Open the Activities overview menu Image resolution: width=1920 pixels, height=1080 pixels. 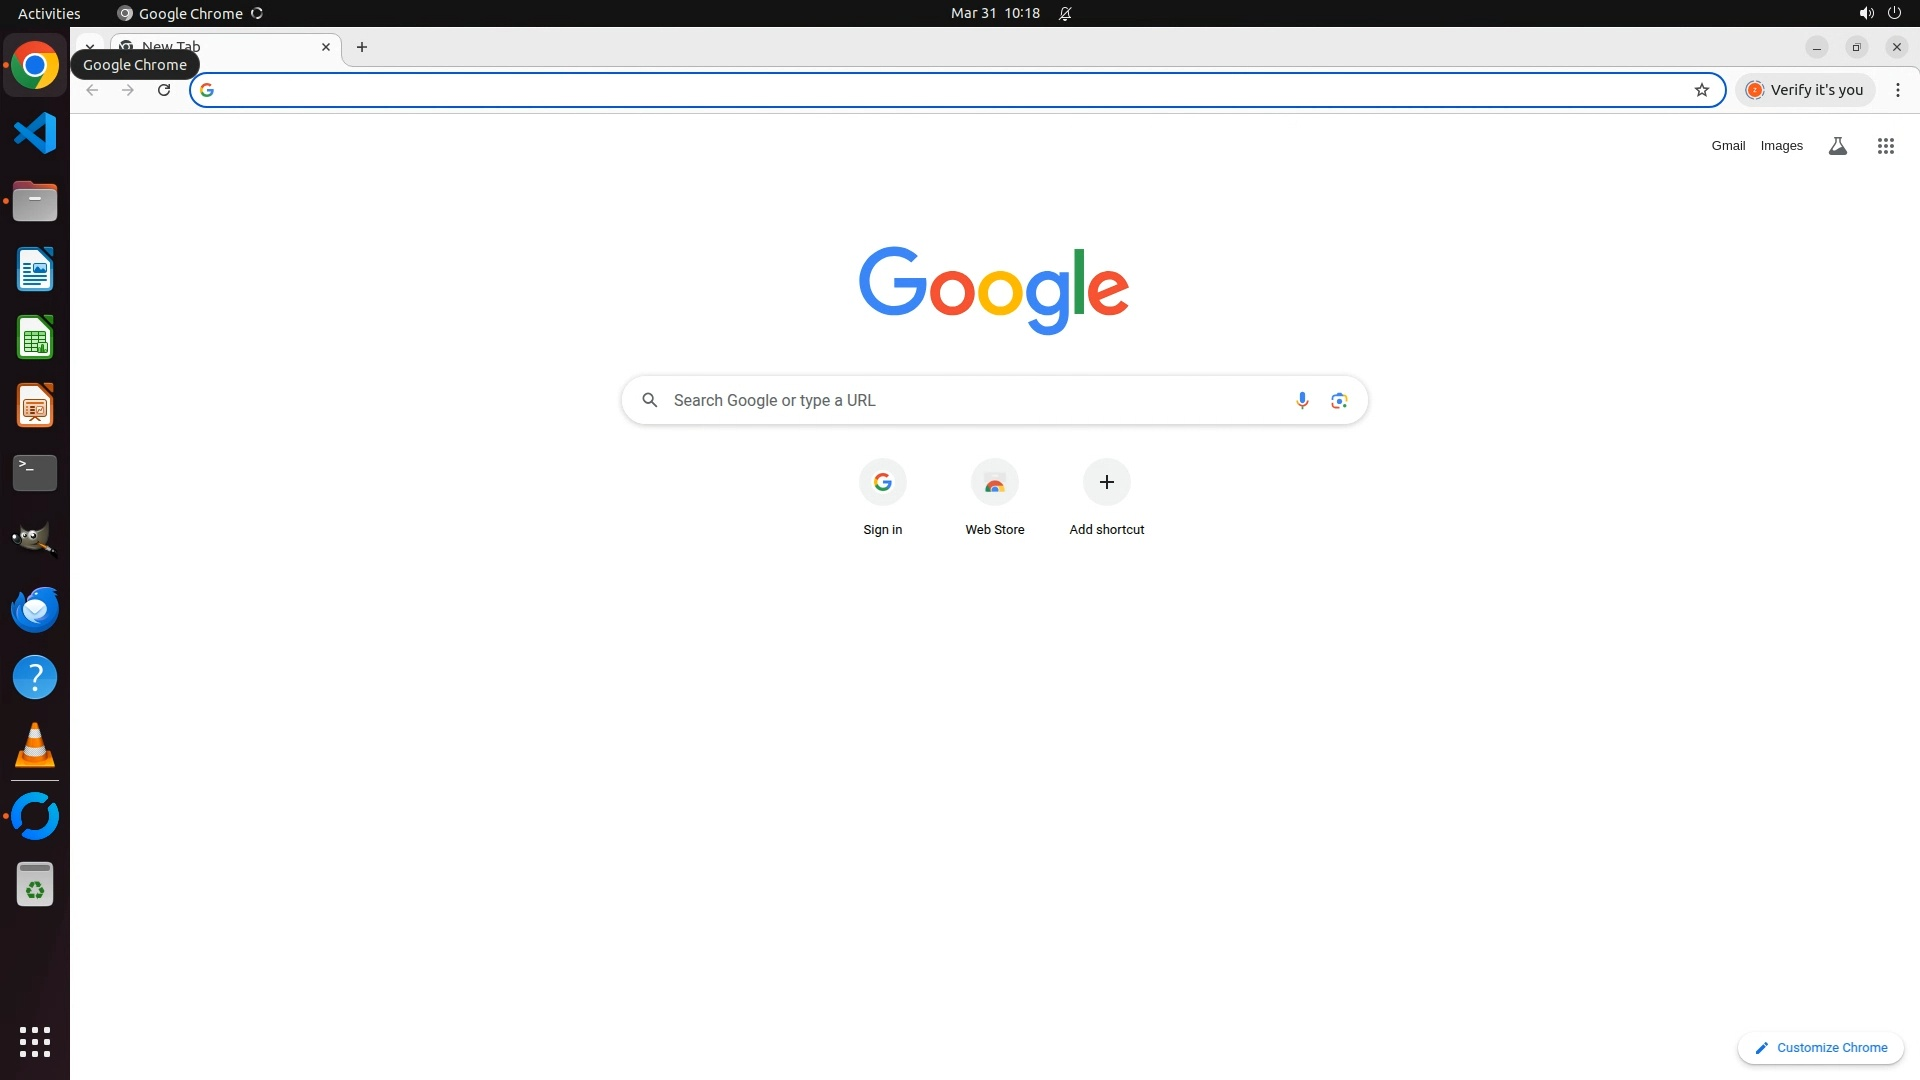(x=49, y=13)
